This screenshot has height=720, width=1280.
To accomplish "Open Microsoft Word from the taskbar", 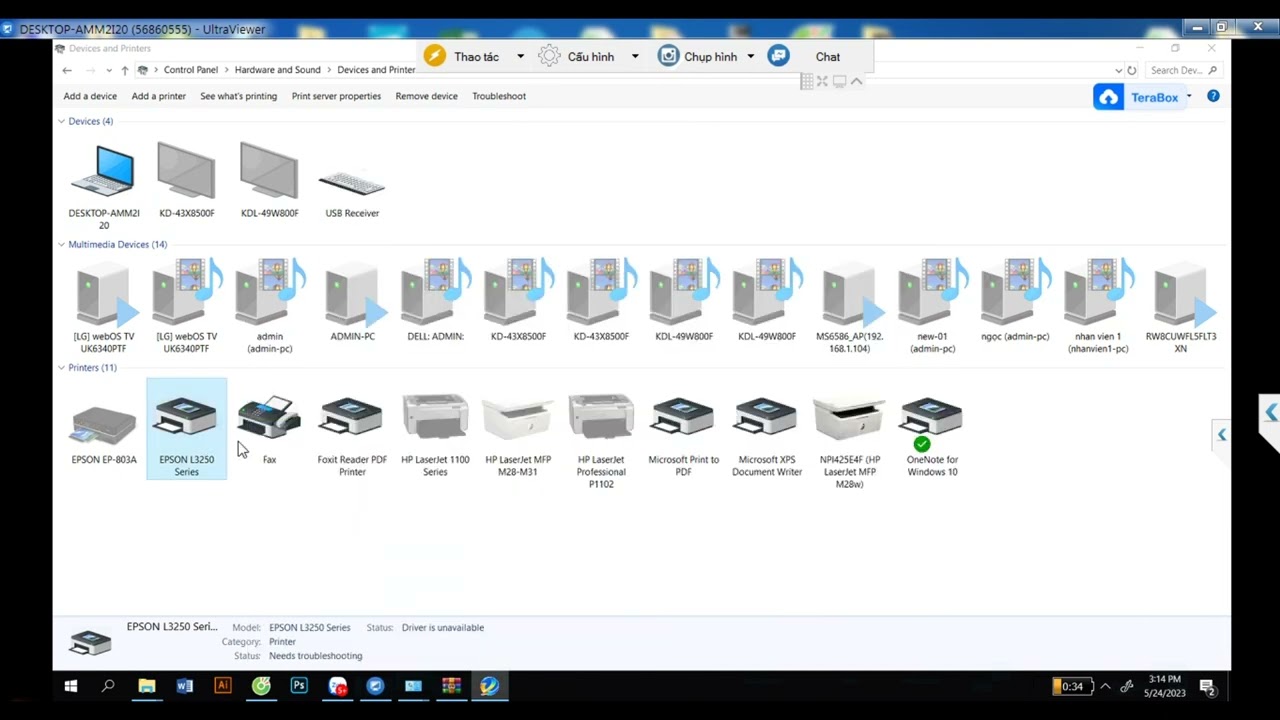I will pos(185,686).
